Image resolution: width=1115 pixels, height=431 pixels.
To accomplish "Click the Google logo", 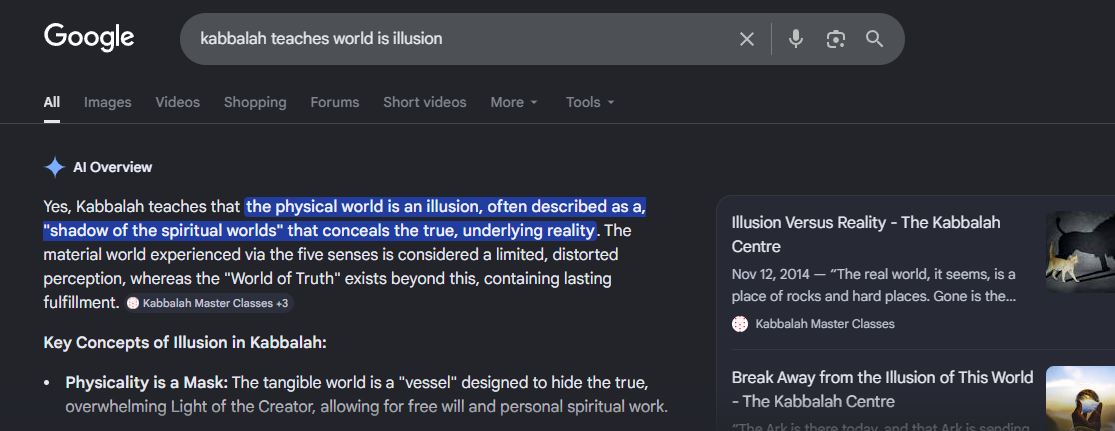I will (x=89, y=38).
